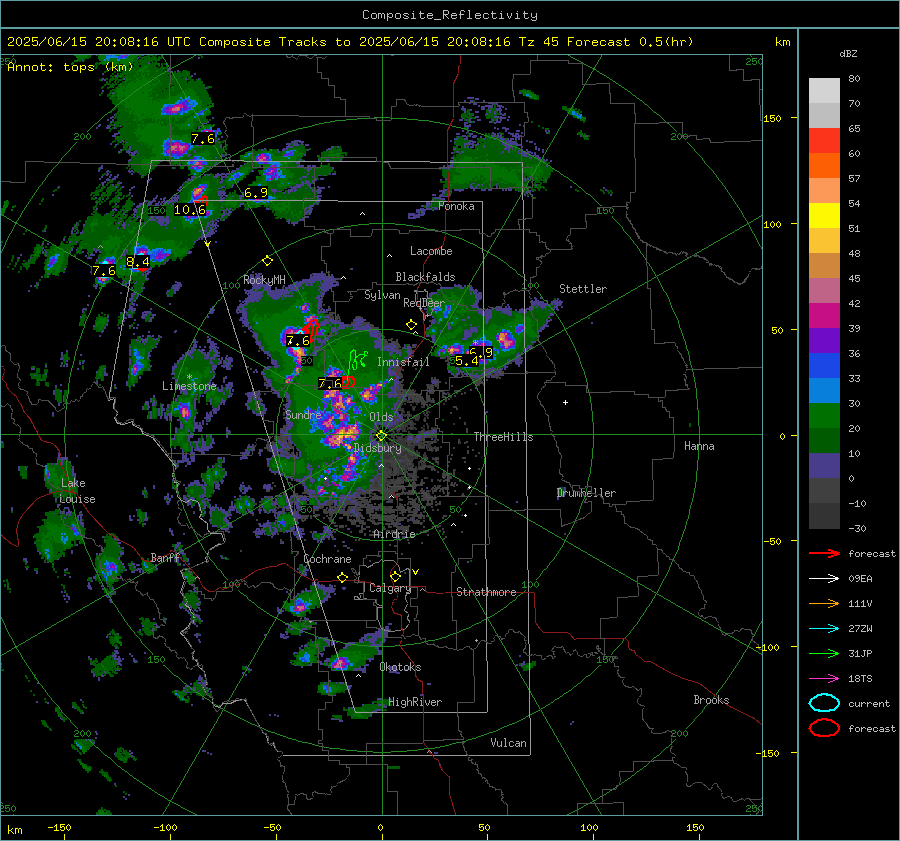Click the 150 tick on bottom axis
900x841 pixels.
pos(695,828)
